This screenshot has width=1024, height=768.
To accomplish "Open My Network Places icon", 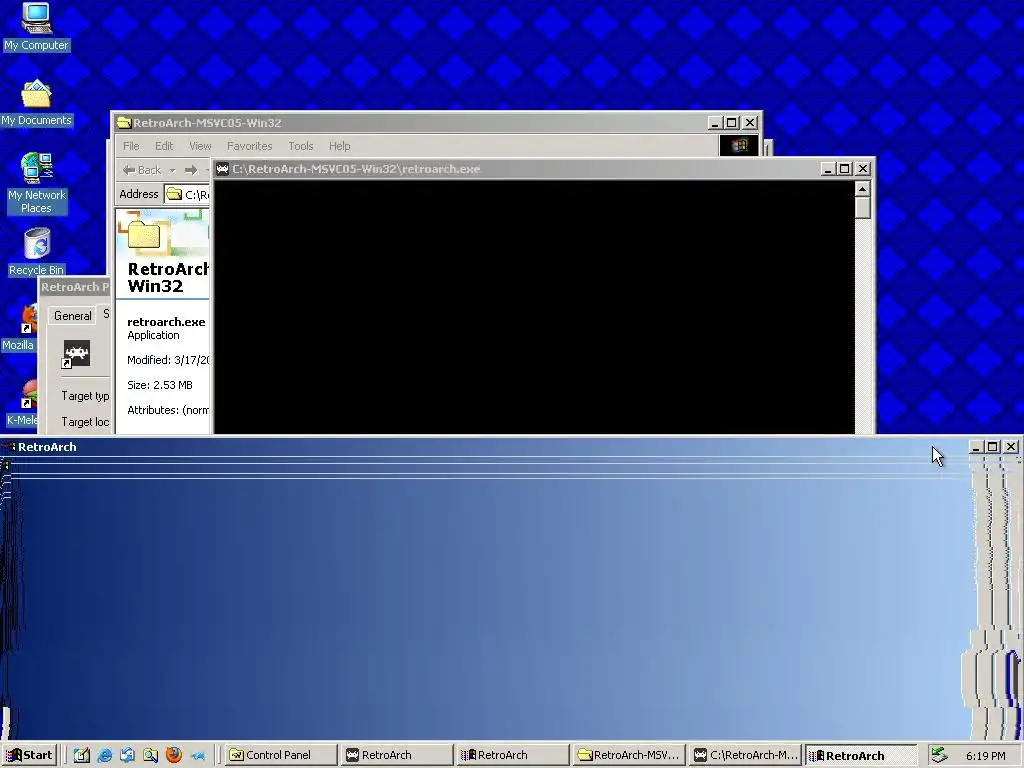I will [36, 183].
